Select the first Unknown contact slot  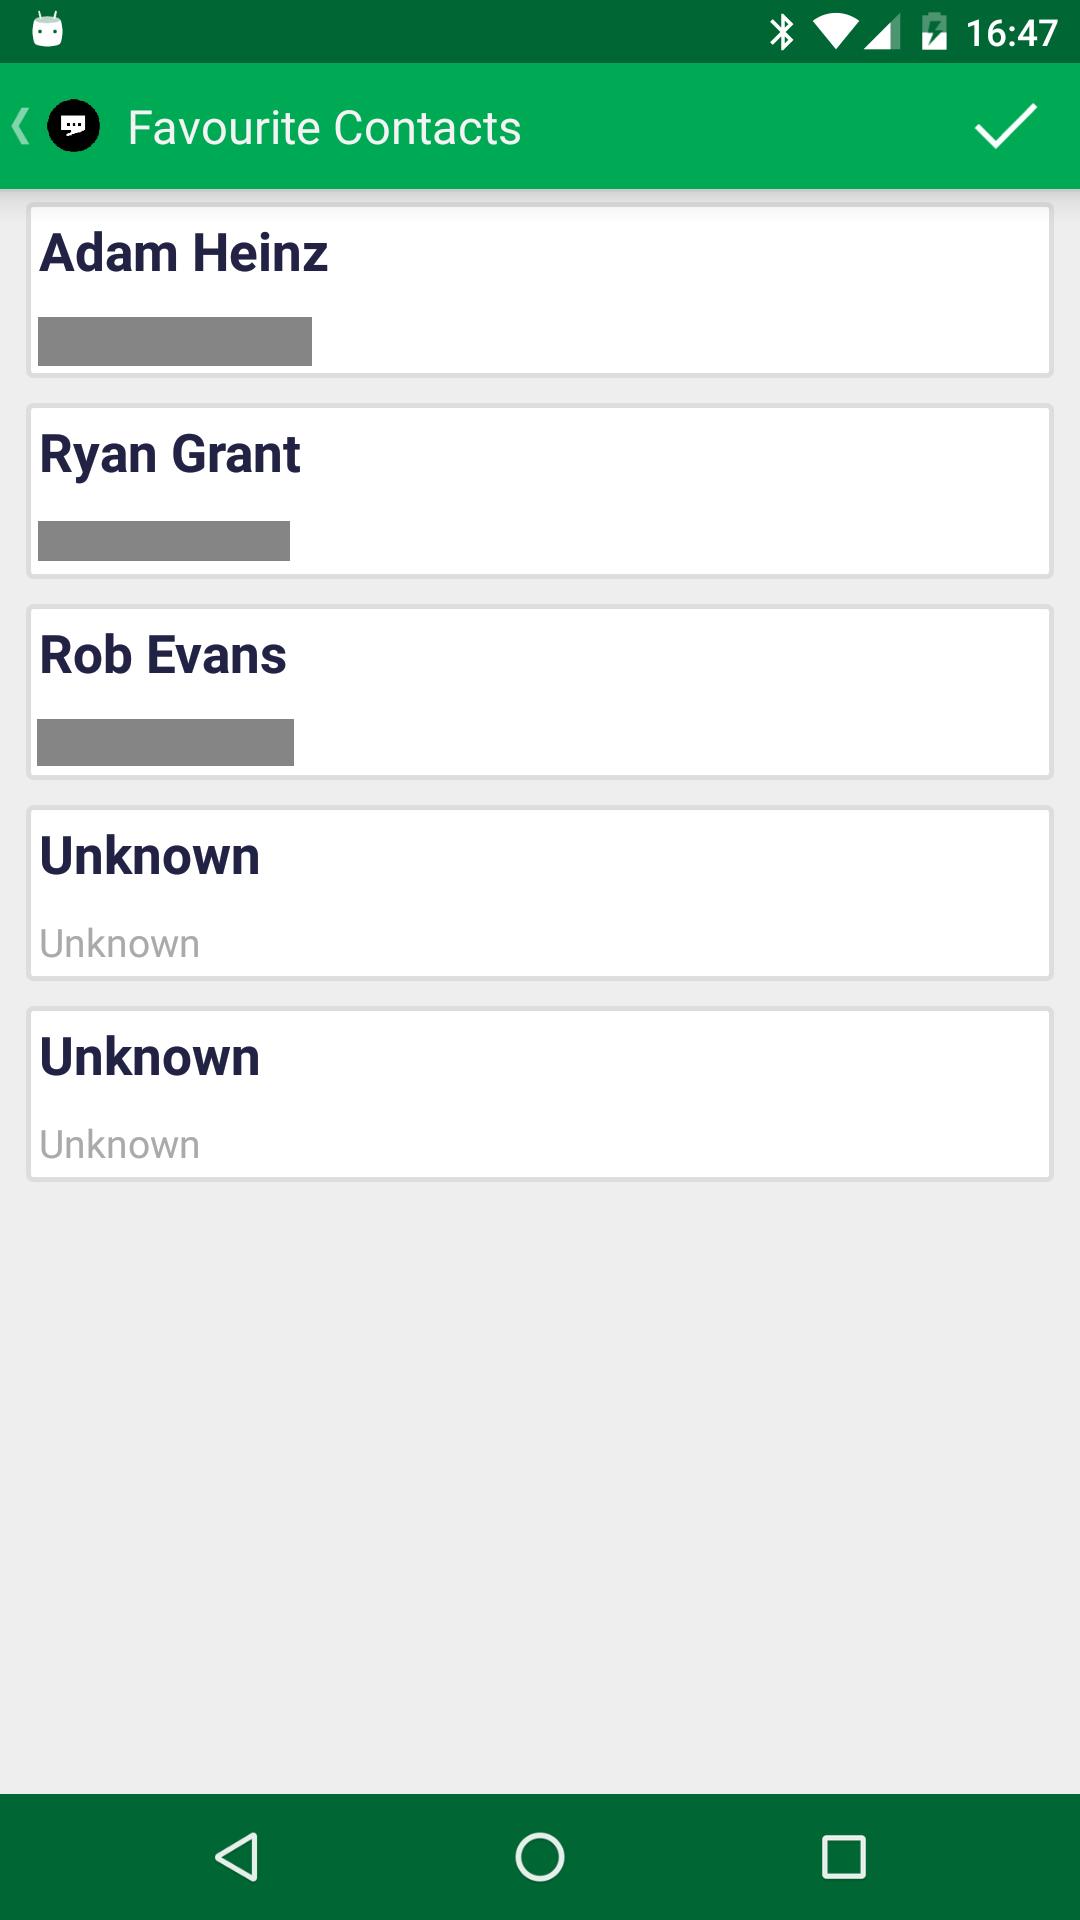click(x=540, y=893)
